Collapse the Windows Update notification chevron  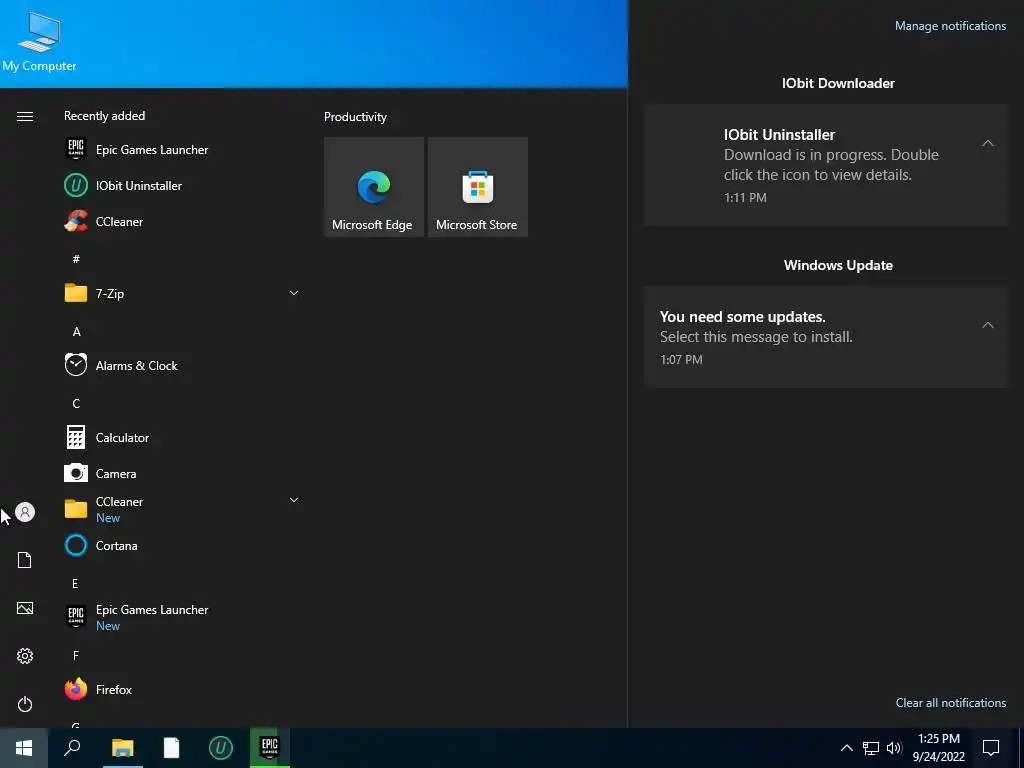pos(988,325)
